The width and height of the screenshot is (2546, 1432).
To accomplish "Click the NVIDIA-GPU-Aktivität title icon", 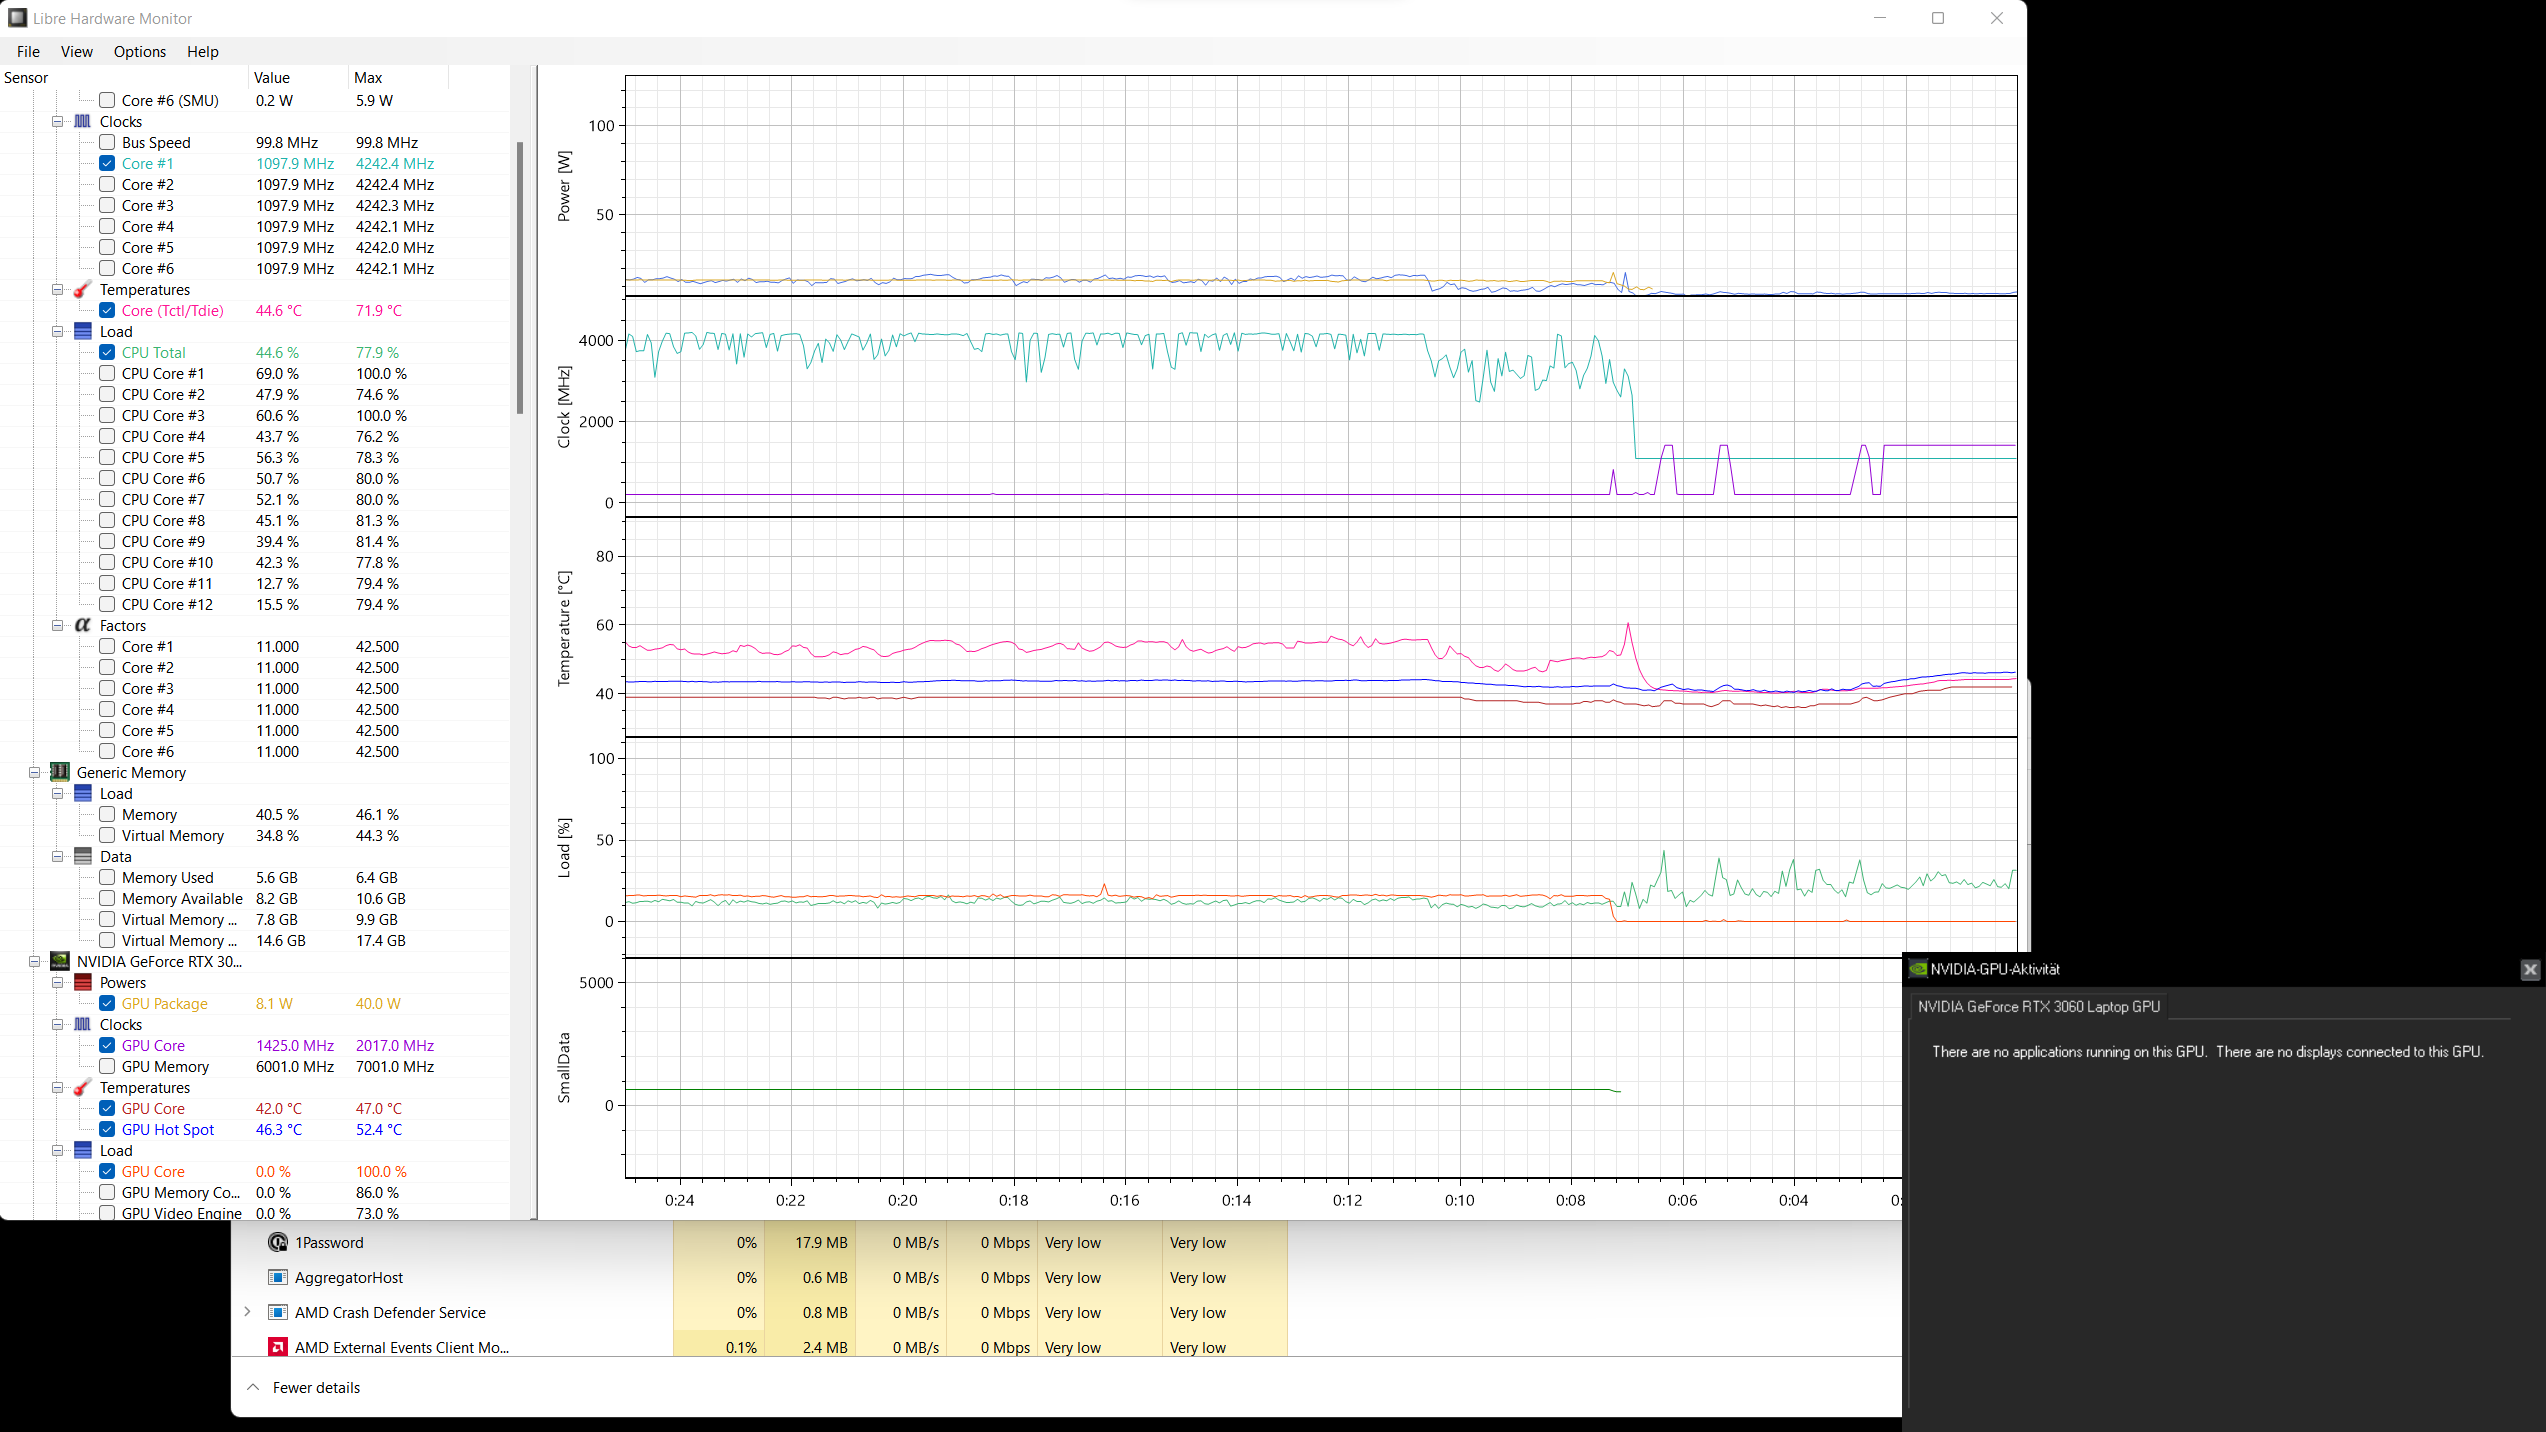I will coord(1918,968).
